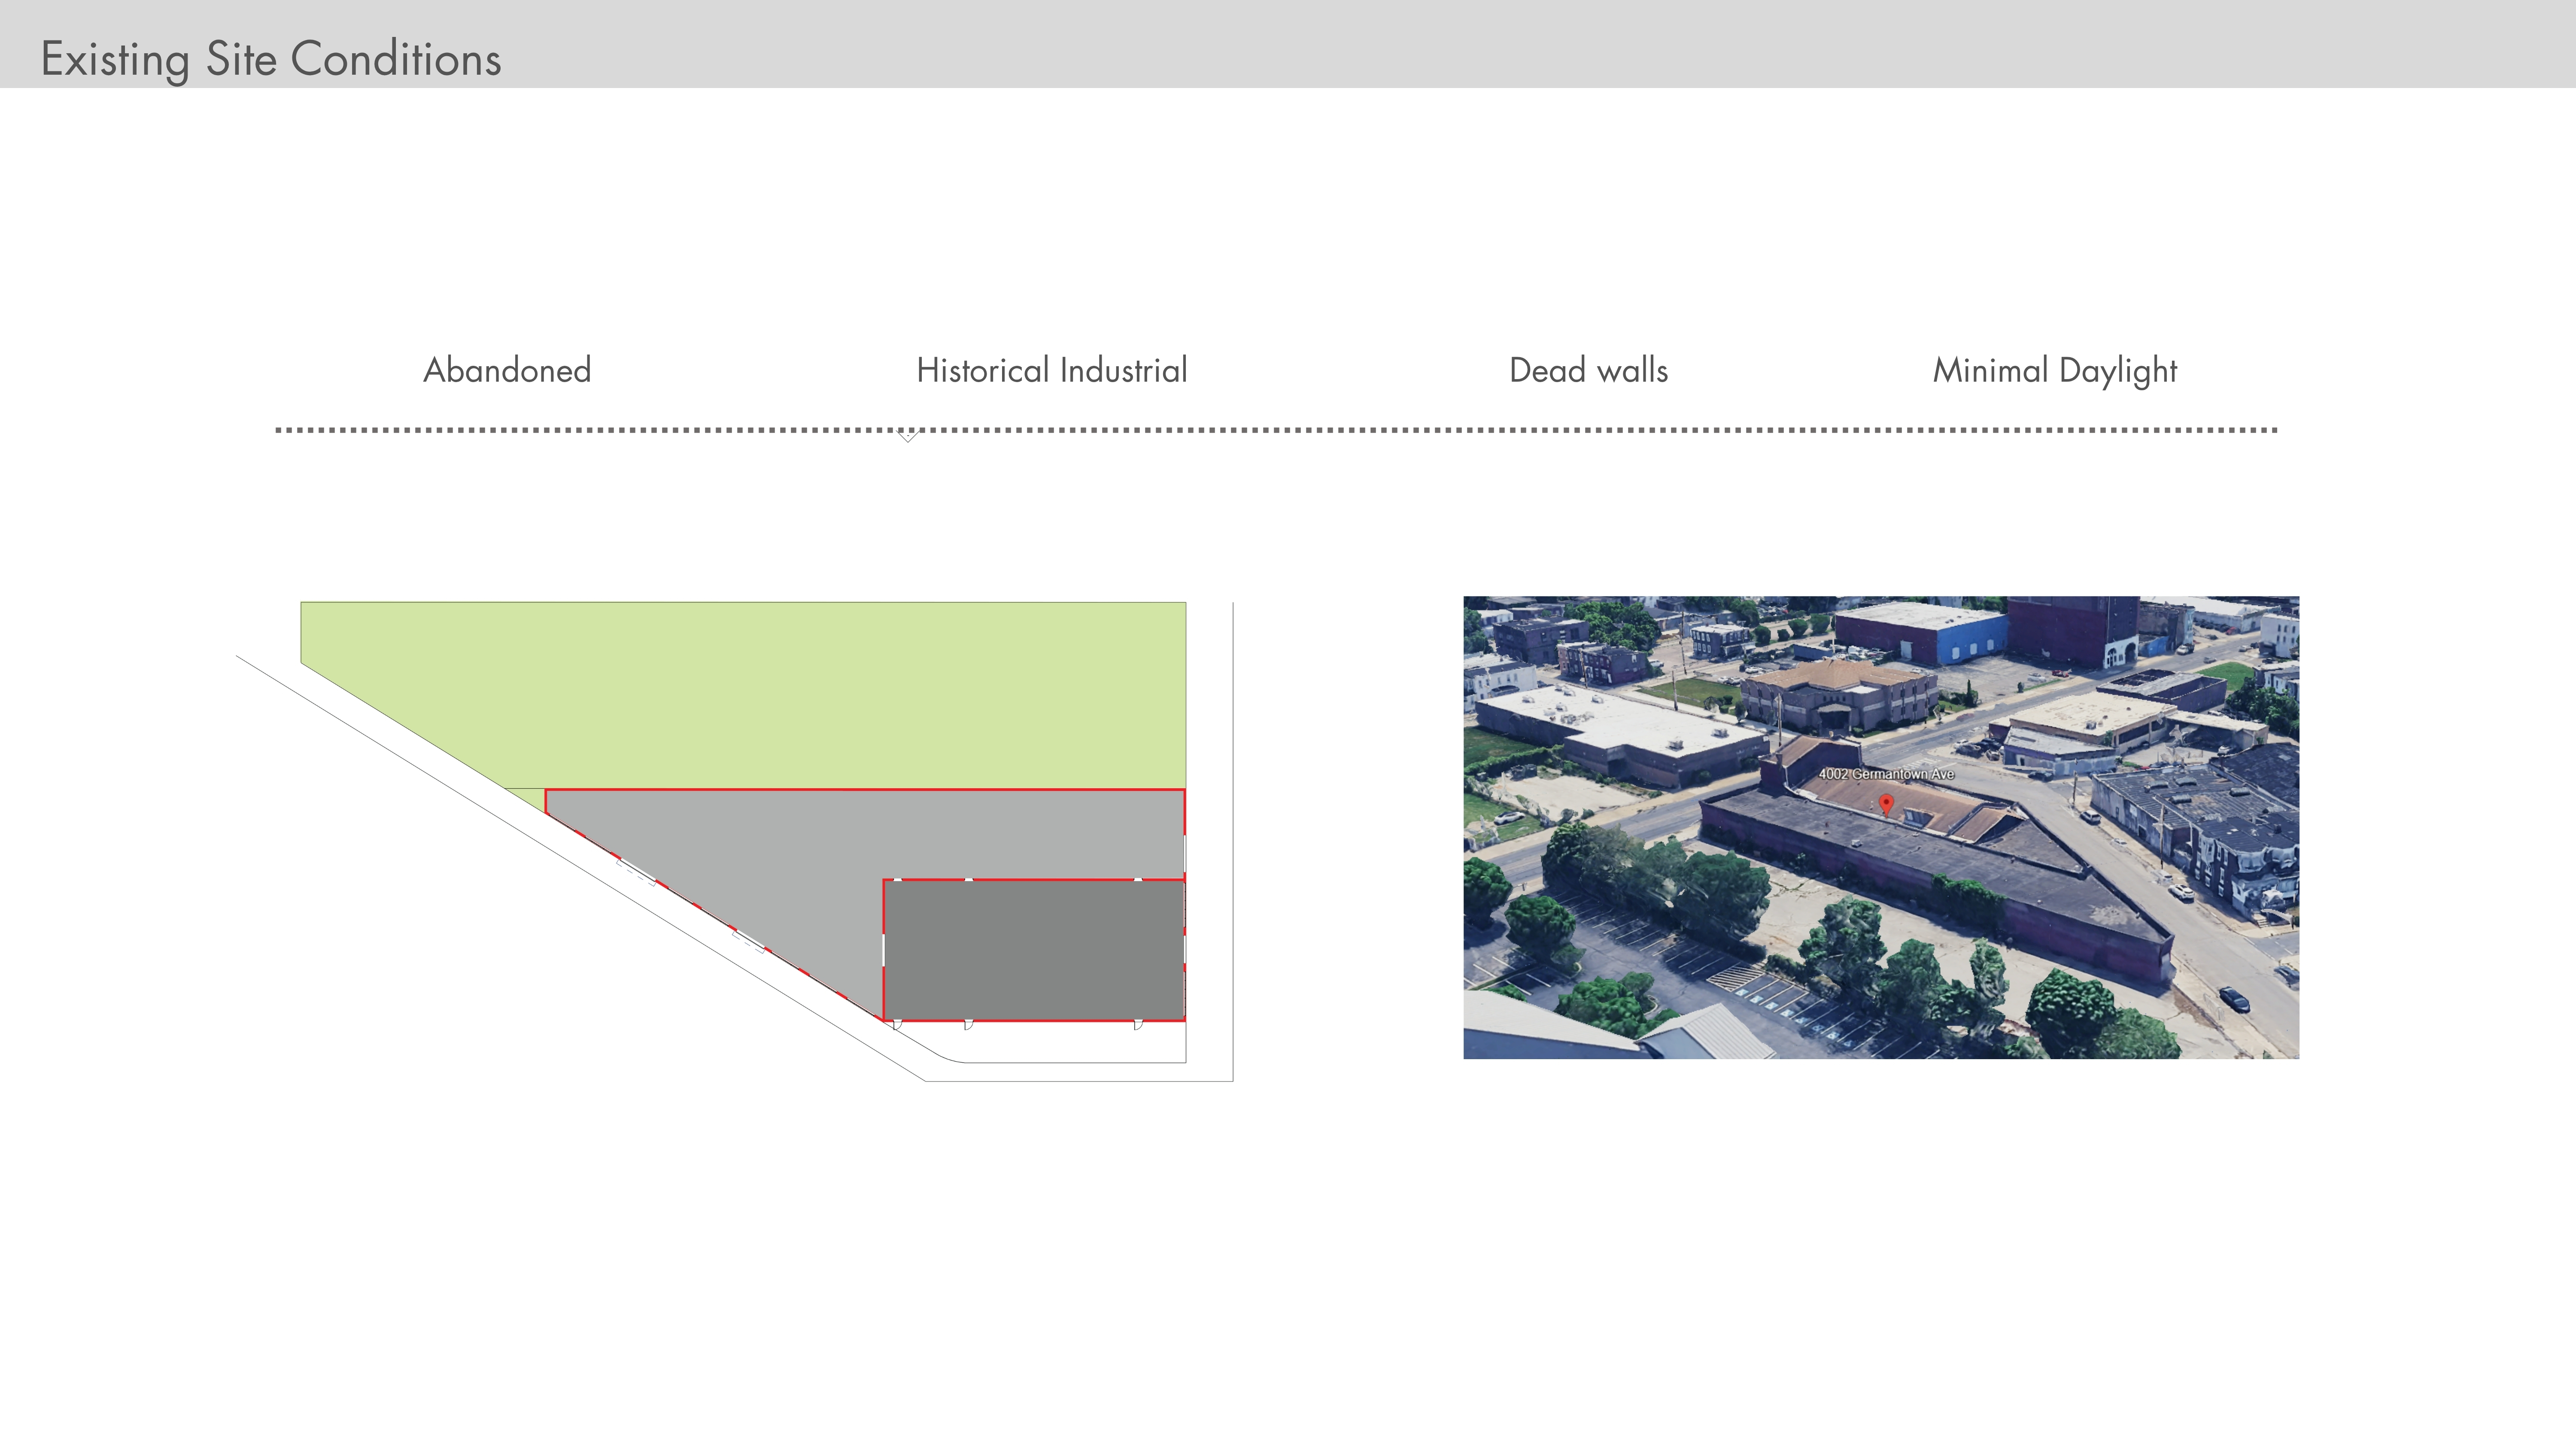Click the red map pin marker
The width and height of the screenshot is (2576, 1449).
(x=1886, y=803)
